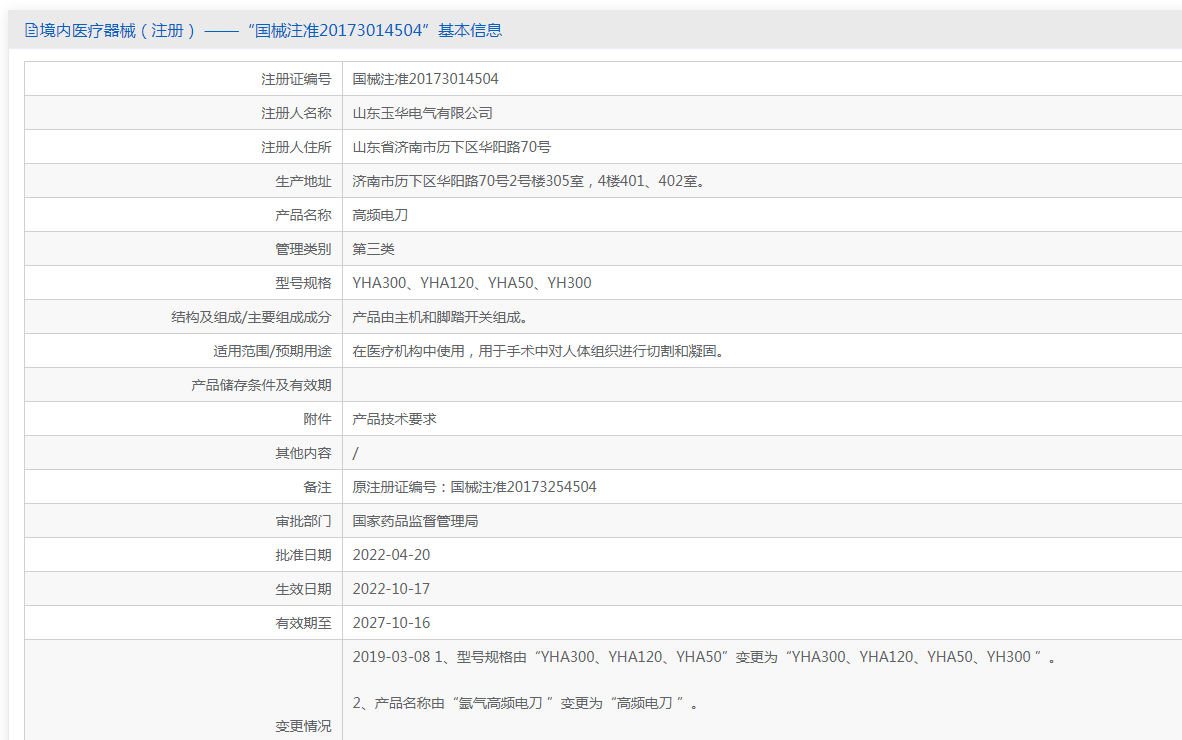The height and width of the screenshot is (740, 1182).
Task: Select the 备注 label
Action: (317, 487)
